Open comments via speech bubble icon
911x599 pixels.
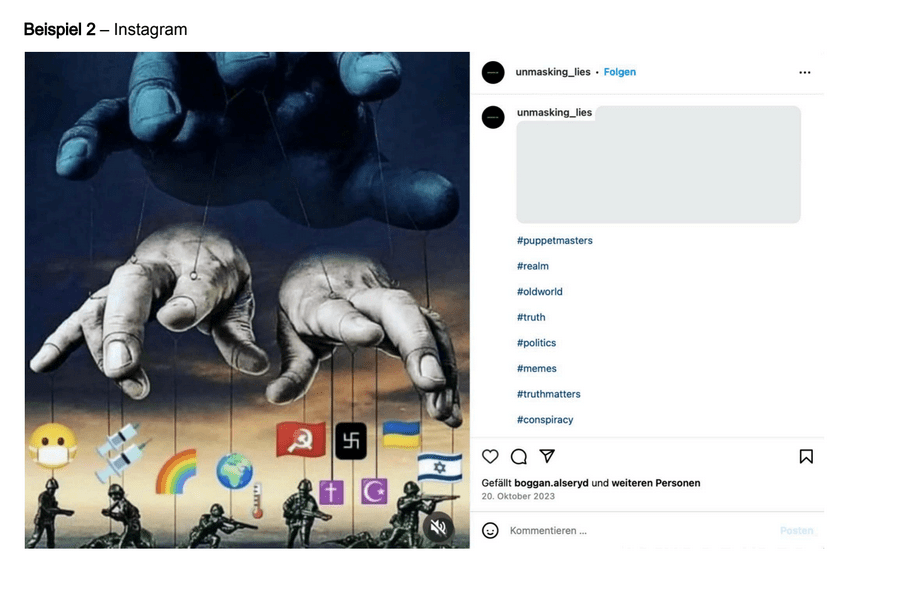[x=518, y=457]
